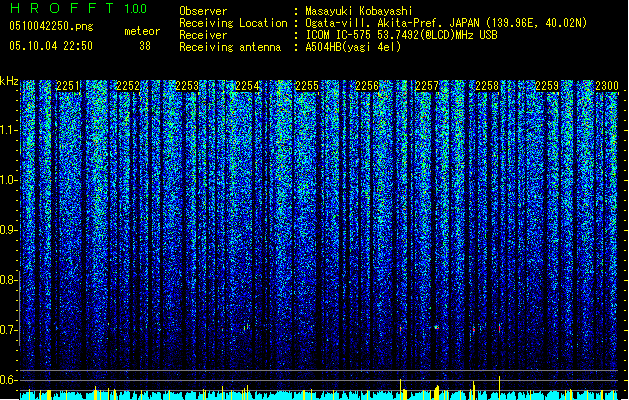The image size is (629, 400).
Task: Click the HROFFT 1.0.0 title text
Action: [x=79, y=8]
